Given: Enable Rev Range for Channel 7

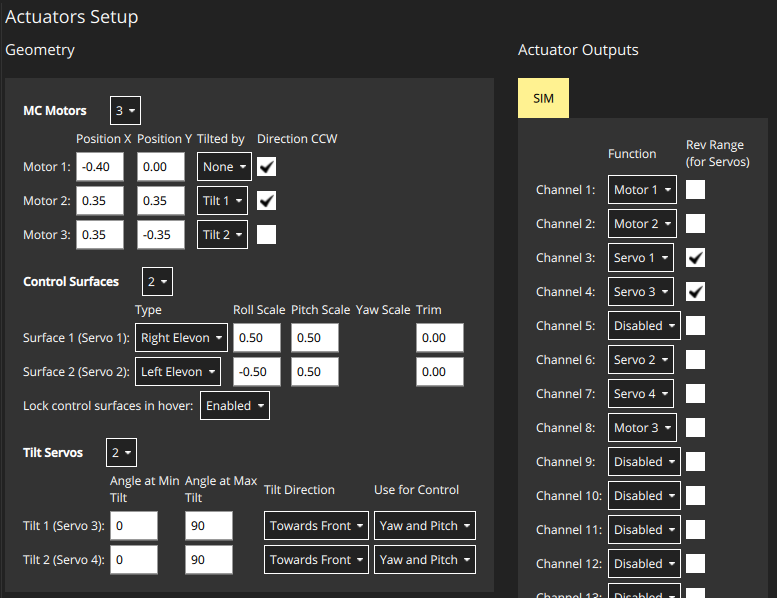Looking at the screenshot, I should (695, 393).
